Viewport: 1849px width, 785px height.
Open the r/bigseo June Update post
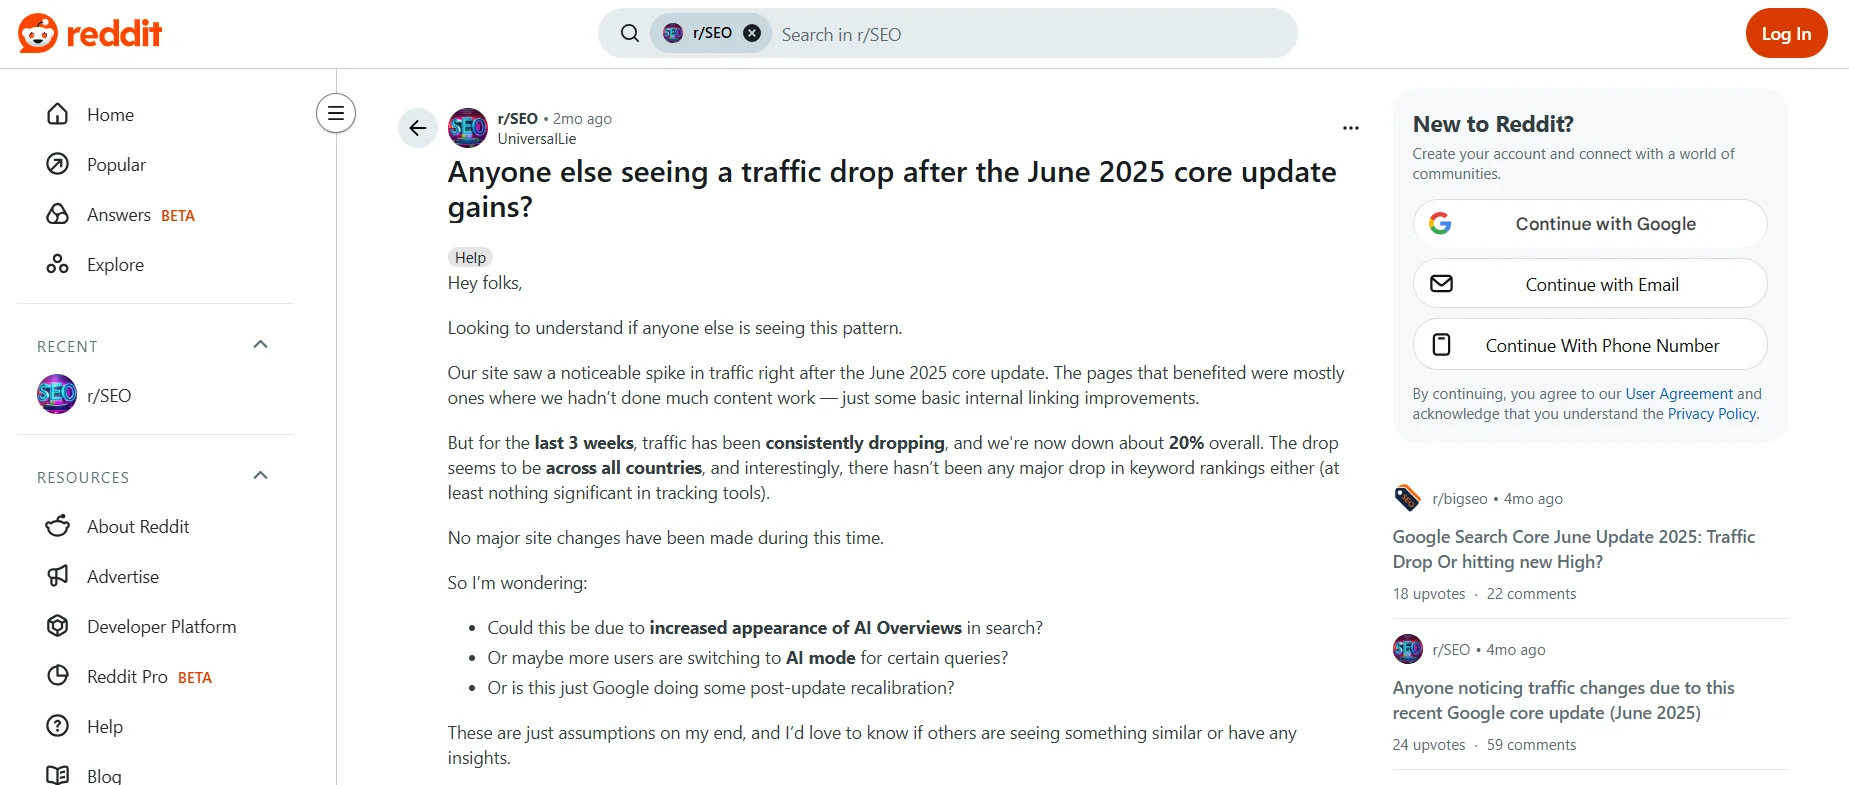tap(1573, 549)
